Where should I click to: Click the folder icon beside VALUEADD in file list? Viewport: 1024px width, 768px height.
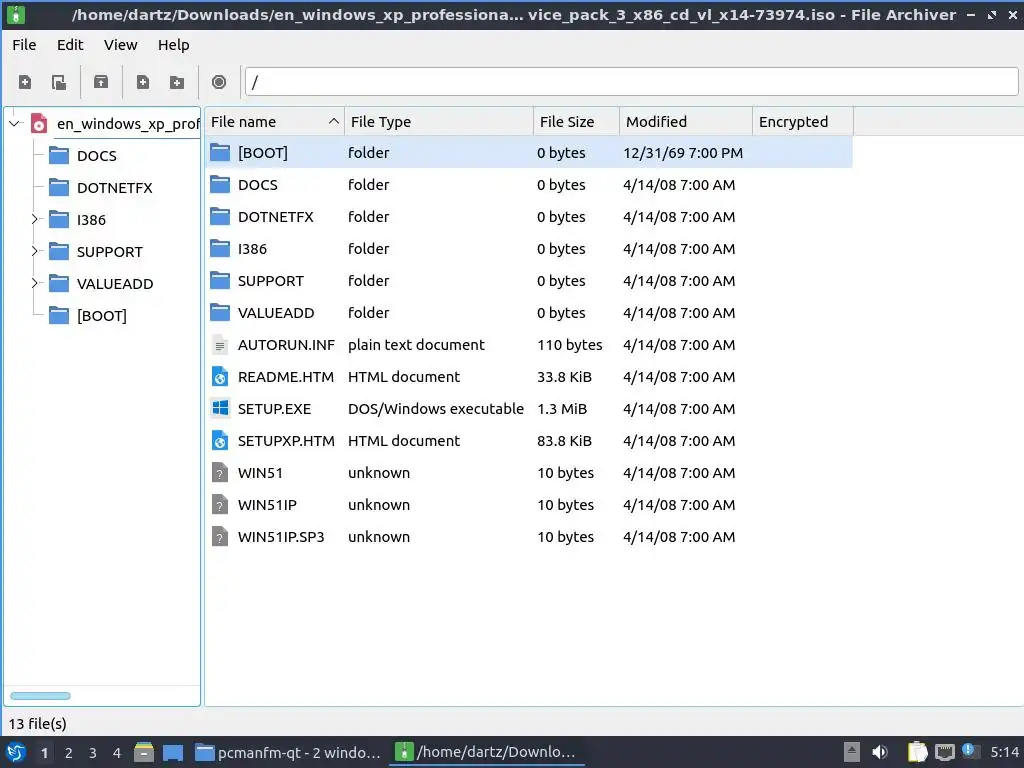click(220, 313)
